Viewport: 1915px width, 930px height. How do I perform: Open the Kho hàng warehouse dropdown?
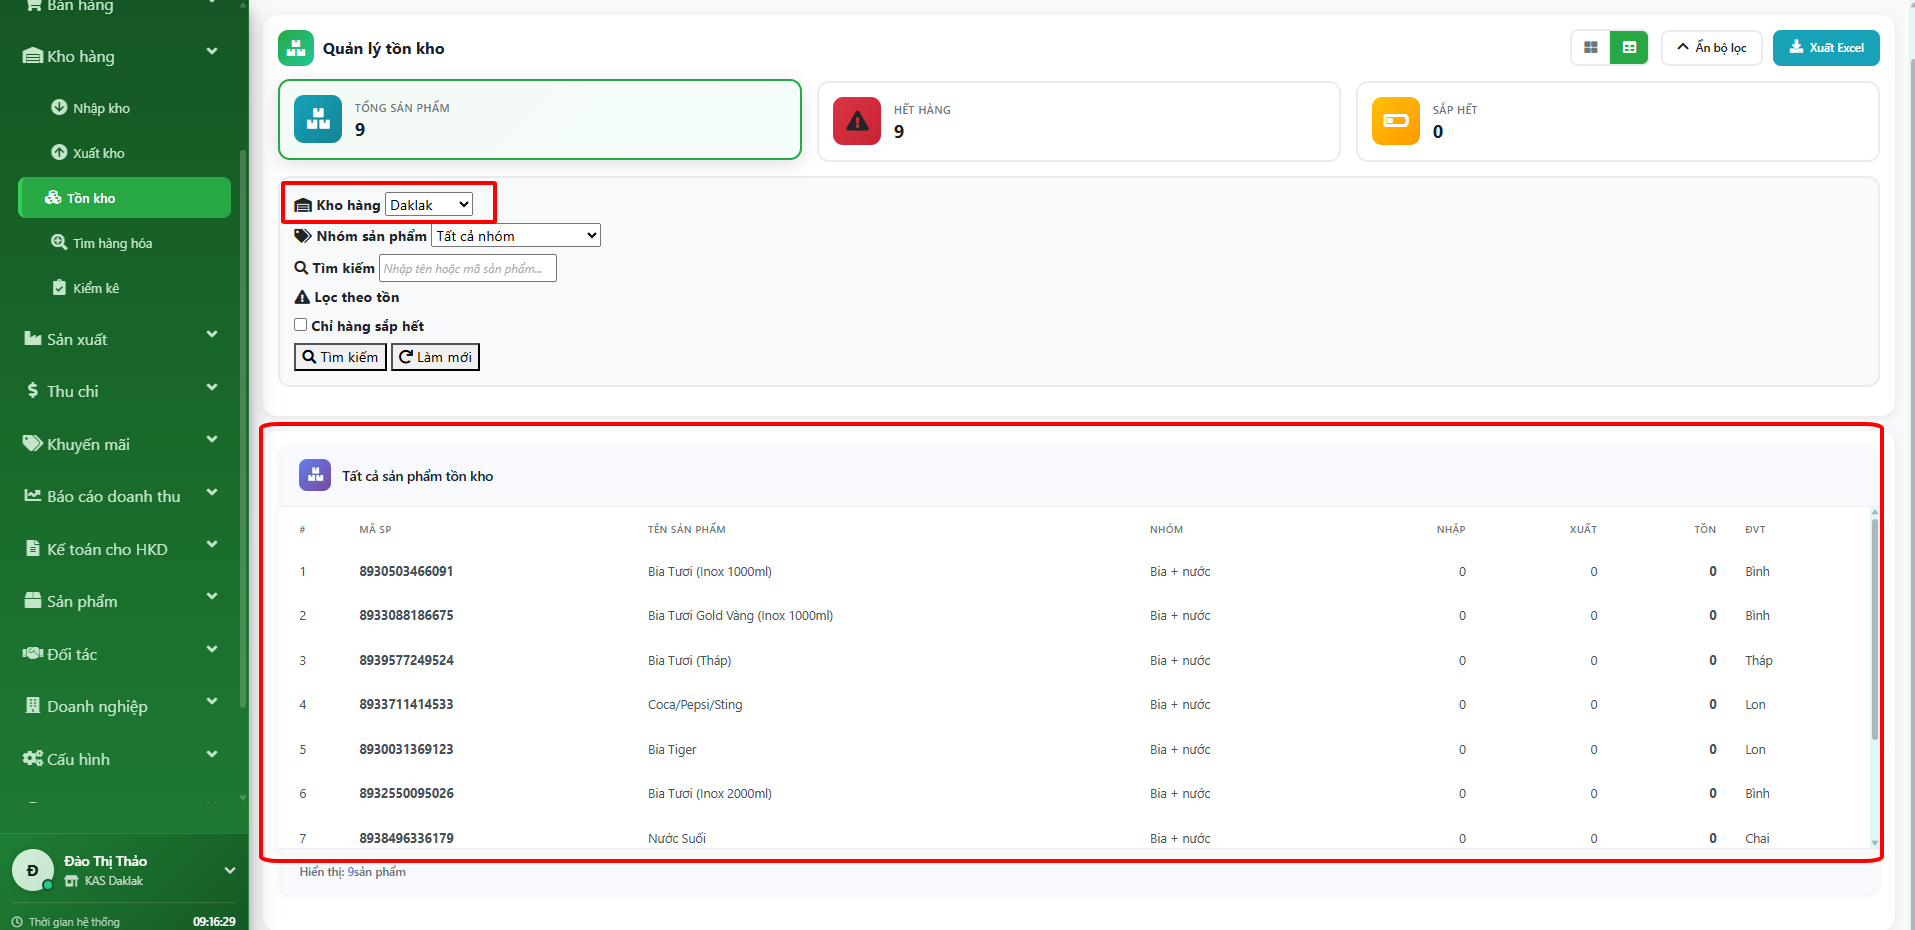click(429, 205)
